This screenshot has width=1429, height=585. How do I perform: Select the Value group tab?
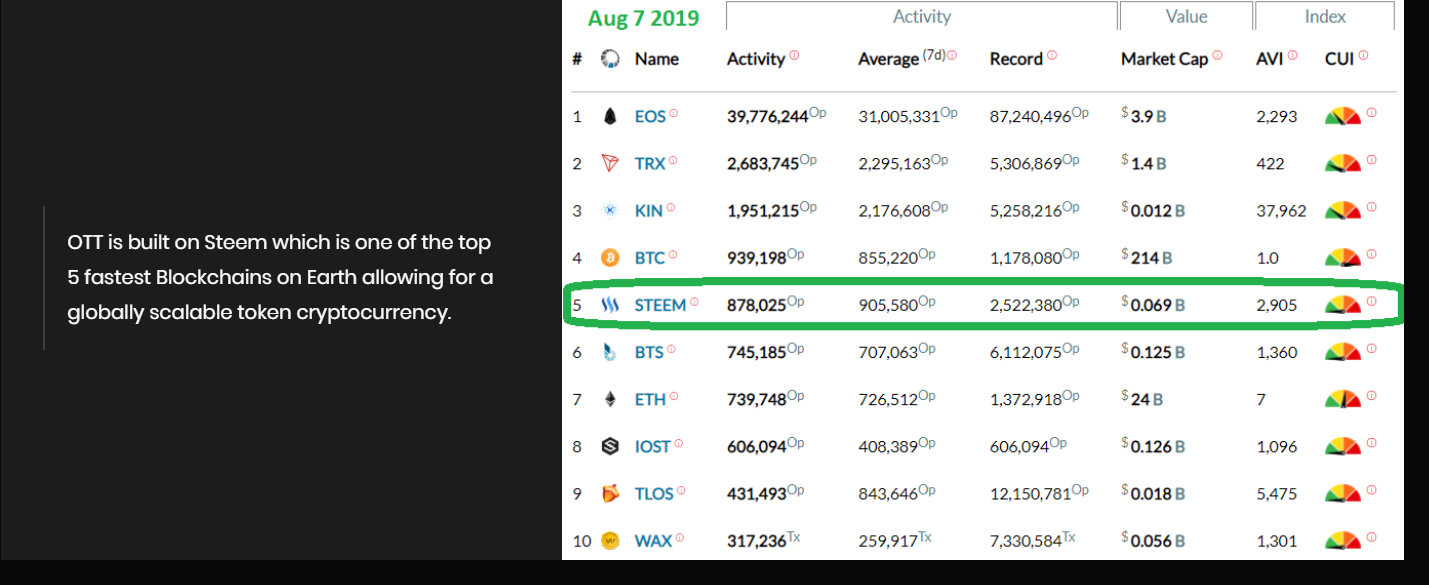(x=1186, y=17)
